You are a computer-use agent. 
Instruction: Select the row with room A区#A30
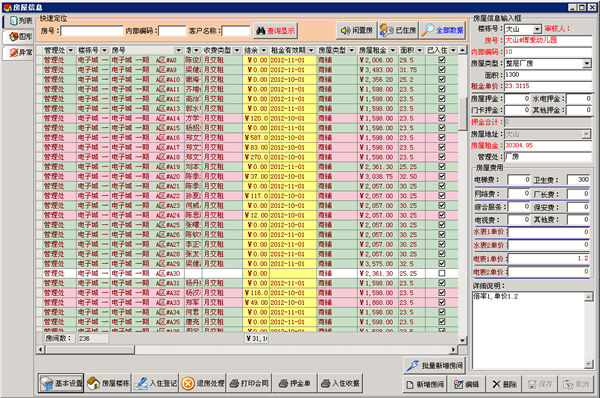247,273
